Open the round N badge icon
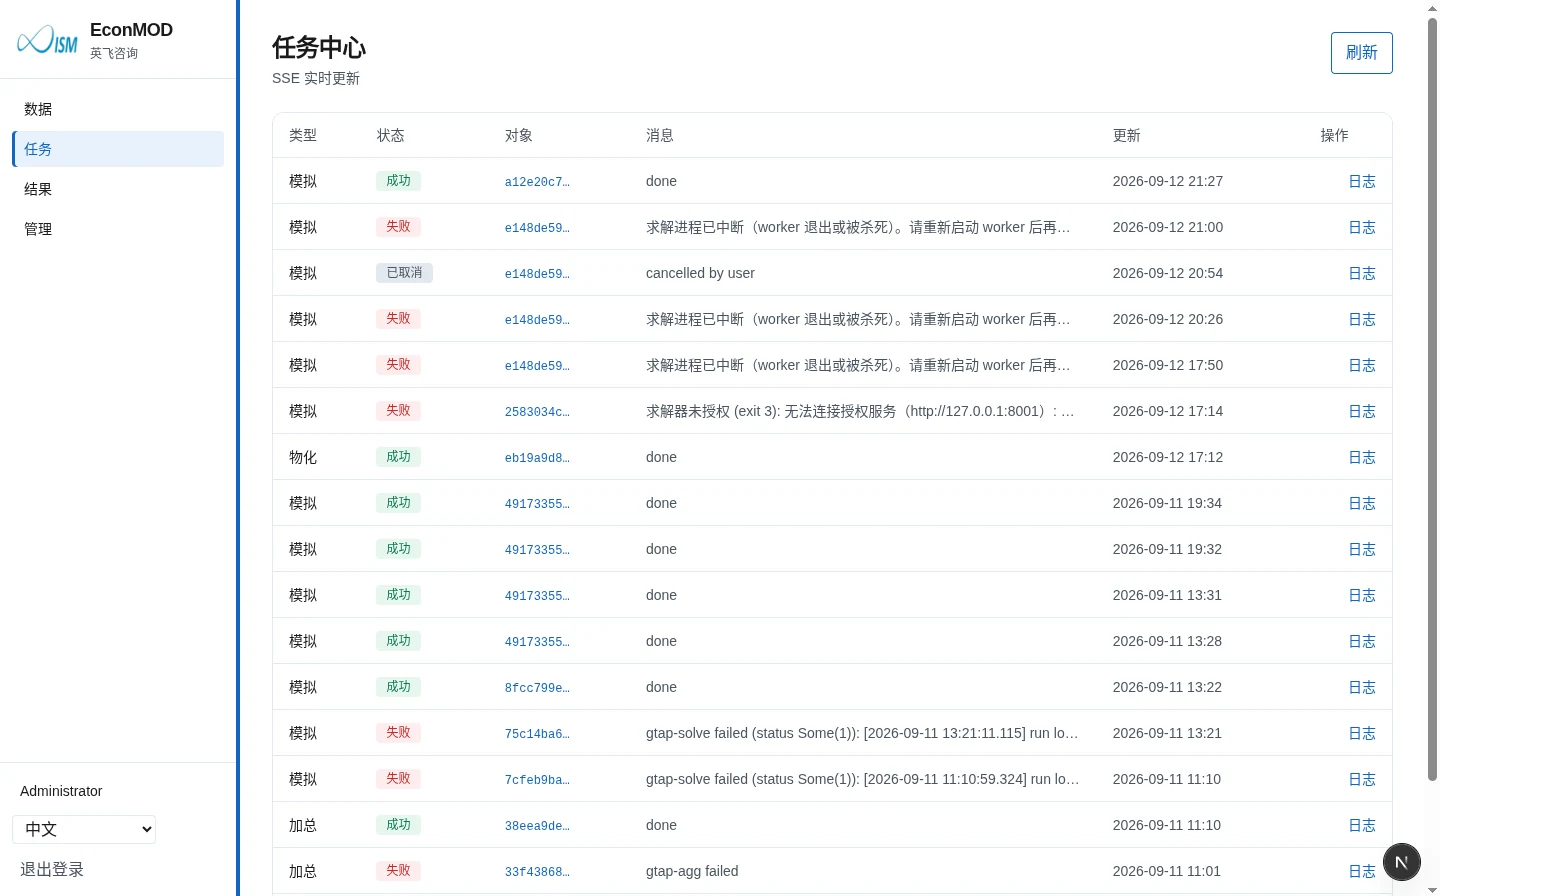 [x=1401, y=862]
